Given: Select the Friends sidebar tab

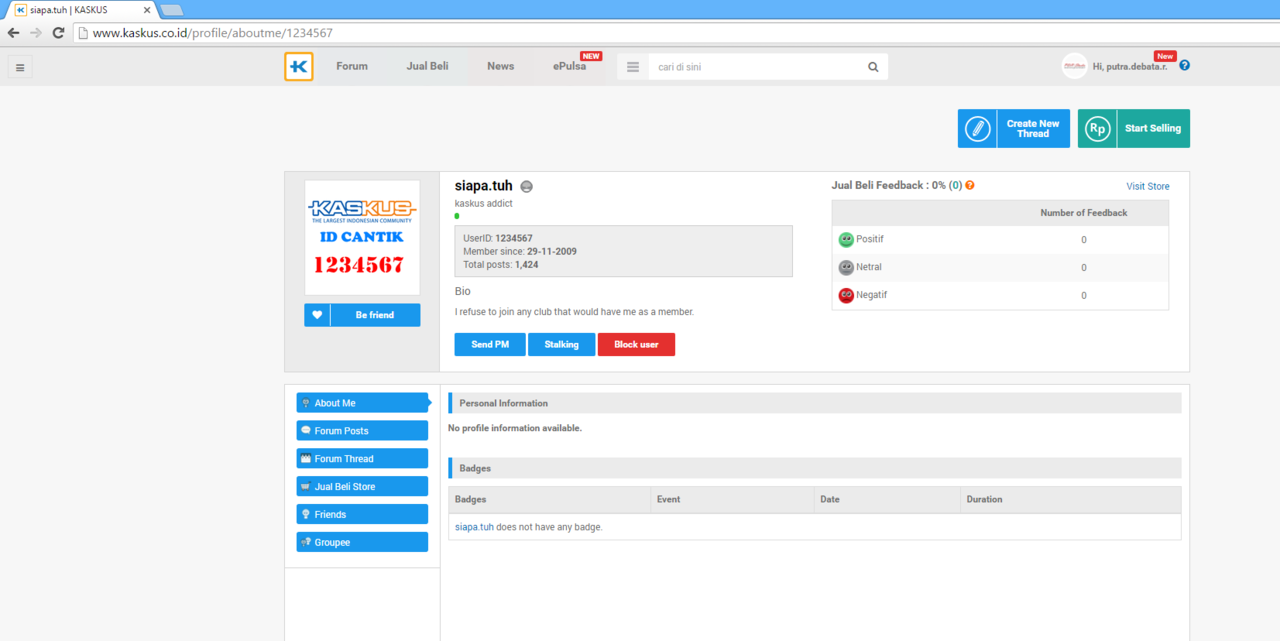Looking at the screenshot, I should (x=362, y=514).
